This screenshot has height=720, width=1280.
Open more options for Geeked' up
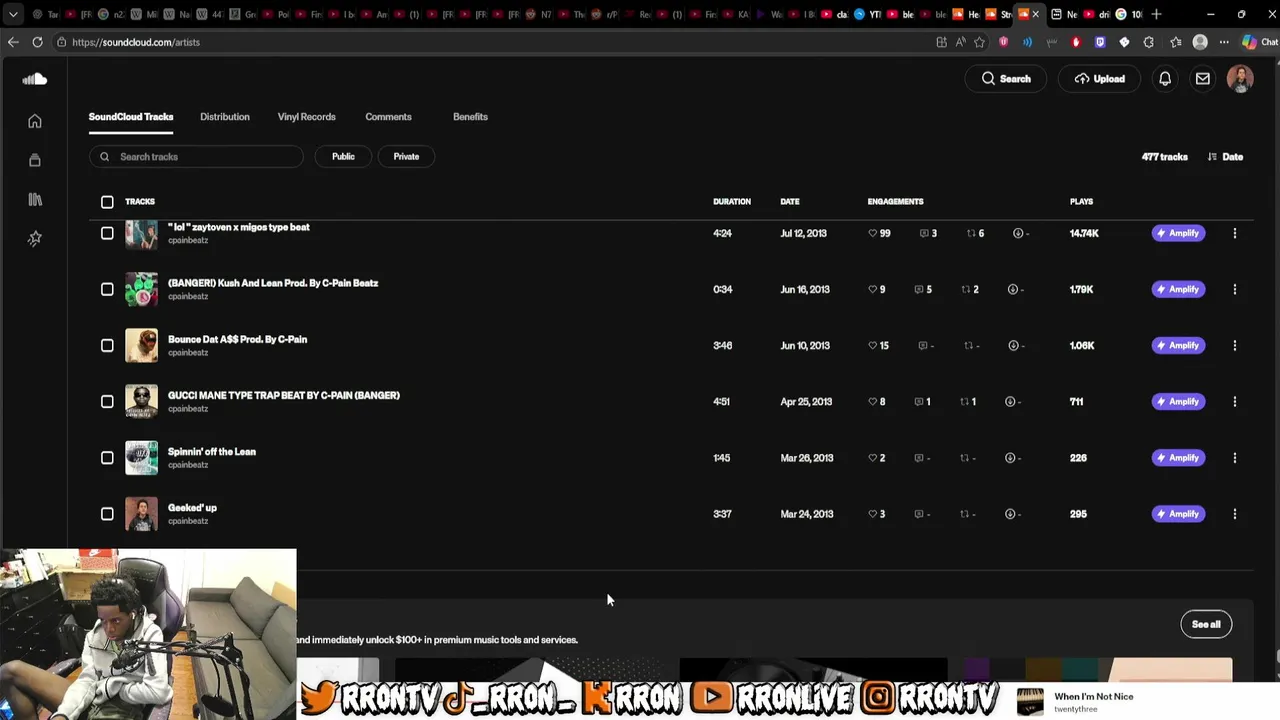pyautogui.click(x=1235, y=514)
